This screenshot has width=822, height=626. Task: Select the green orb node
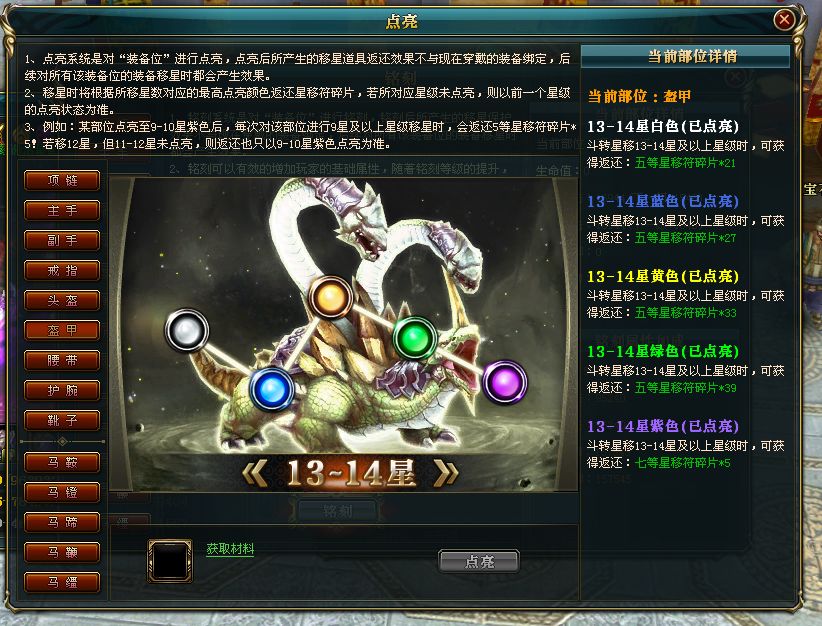point(415,338)
